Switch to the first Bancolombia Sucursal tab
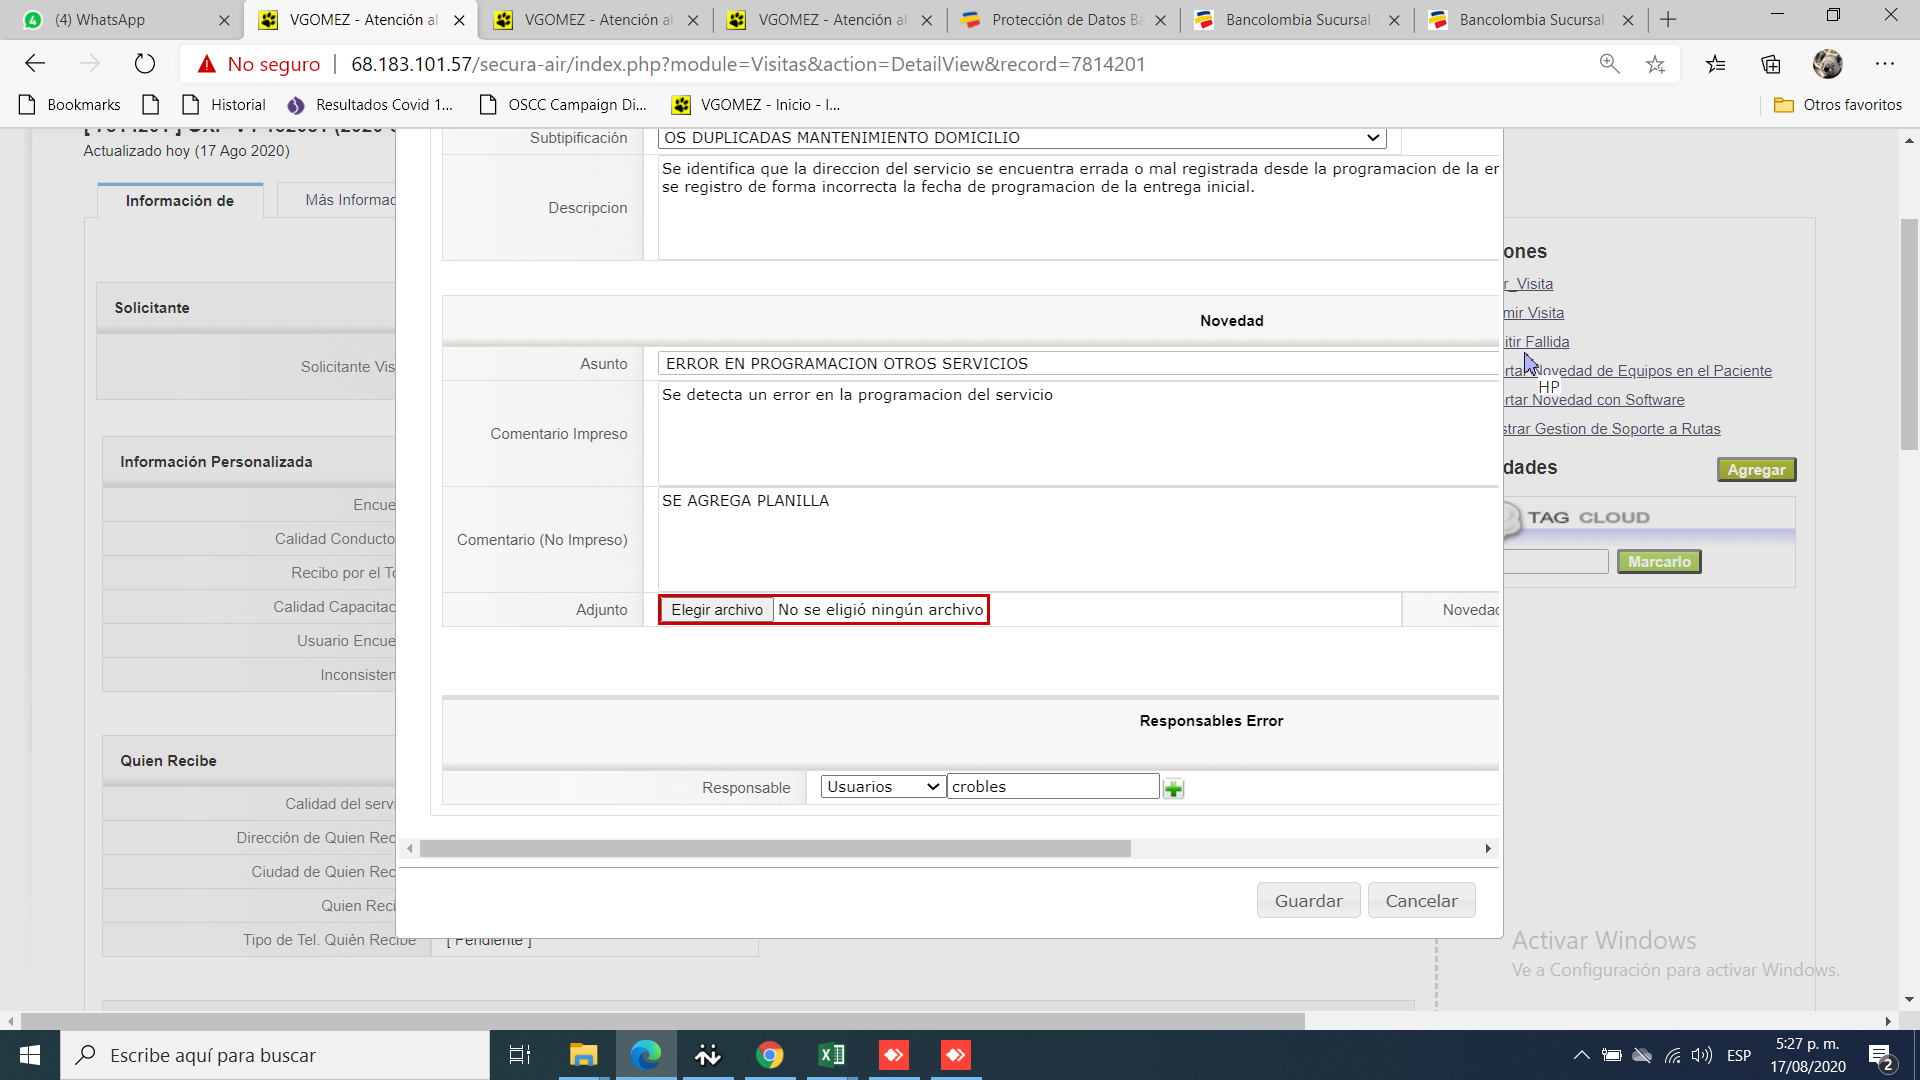1920x1080 pixels. [x=1297, y=20]
